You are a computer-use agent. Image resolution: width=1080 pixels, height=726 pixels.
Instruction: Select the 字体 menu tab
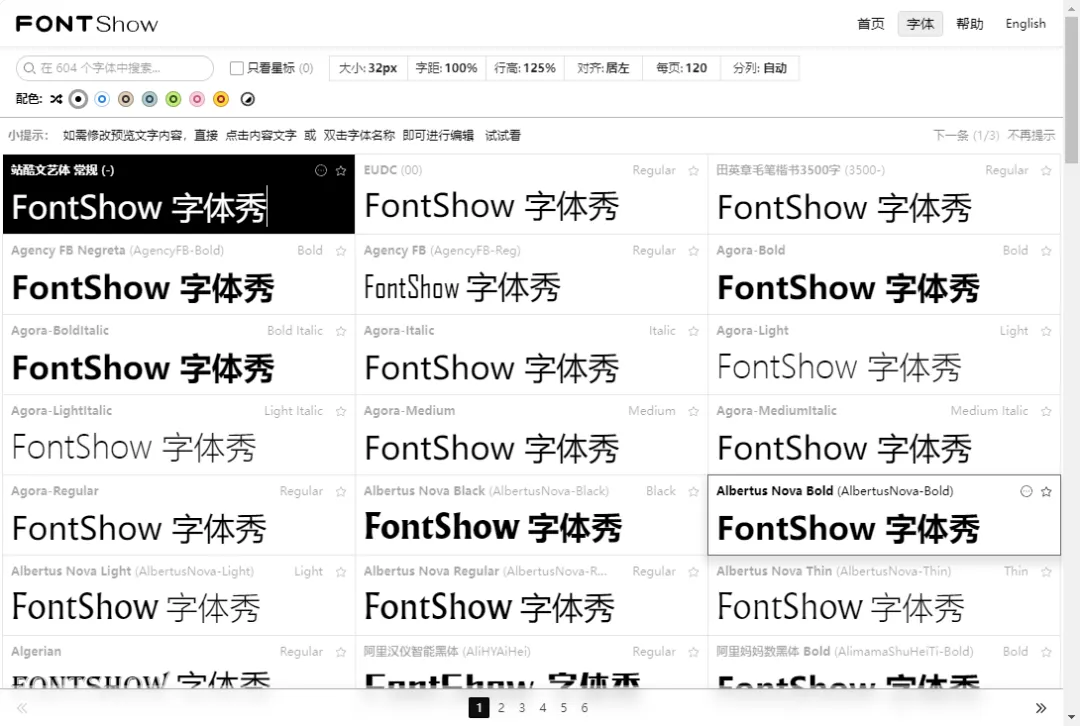pos(920,24)
